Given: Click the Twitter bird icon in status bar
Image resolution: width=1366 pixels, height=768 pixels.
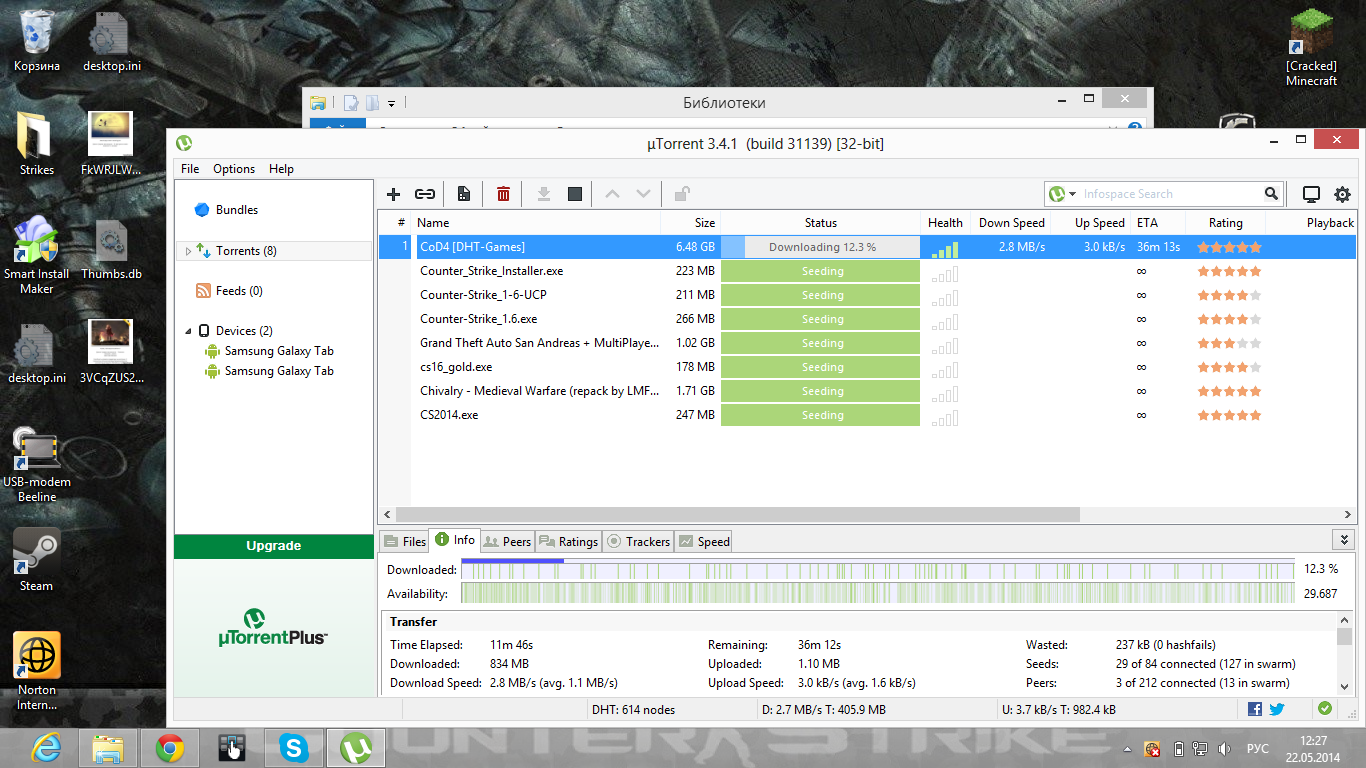Looking at the screenshot, I should [1277, 709].
